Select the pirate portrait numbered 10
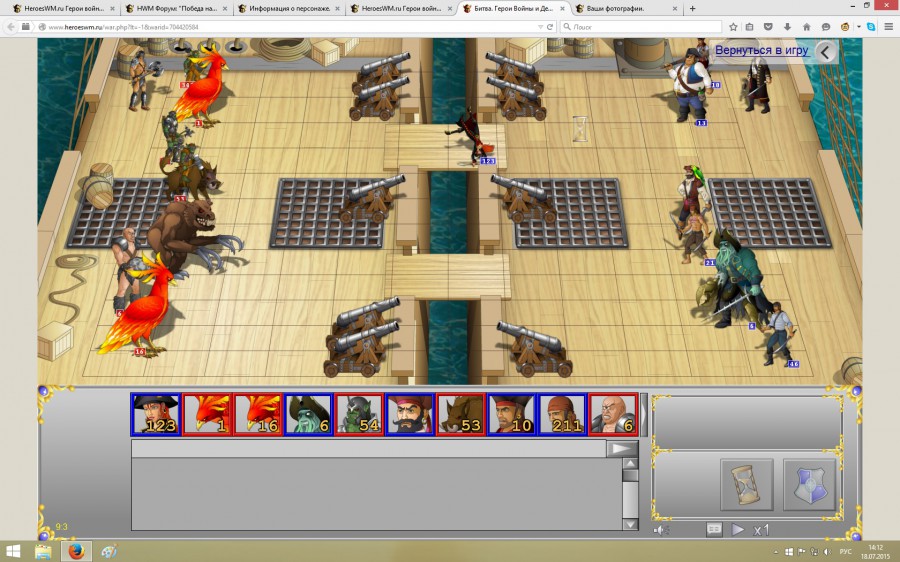900x562 pixels. click(511, 414)
